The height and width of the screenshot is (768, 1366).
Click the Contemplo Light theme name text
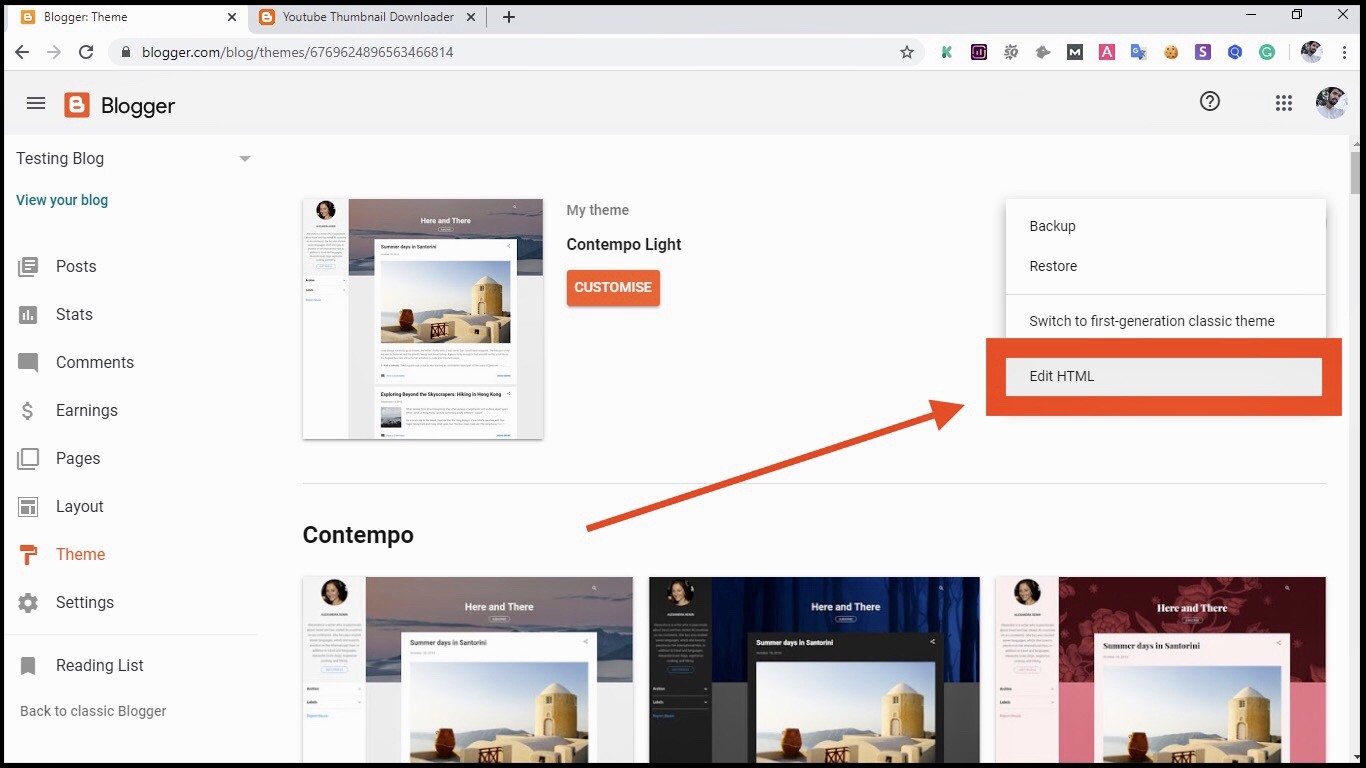click(x=624, y=244)
